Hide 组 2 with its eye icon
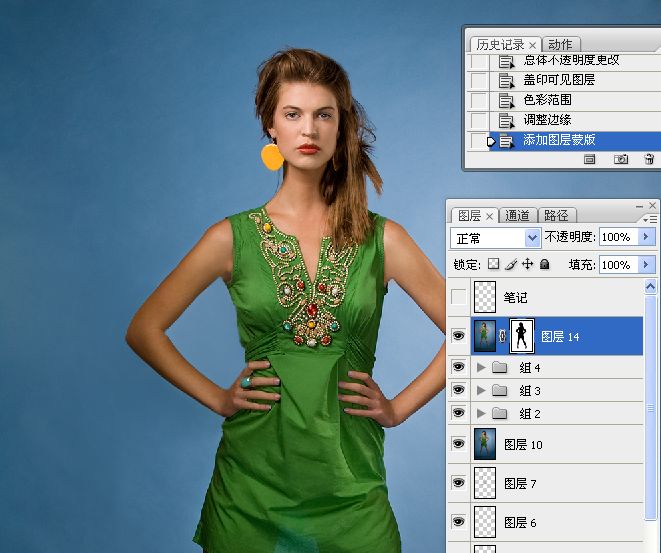Viewport: 661px width, 553px height. click(x=458, y=413)
